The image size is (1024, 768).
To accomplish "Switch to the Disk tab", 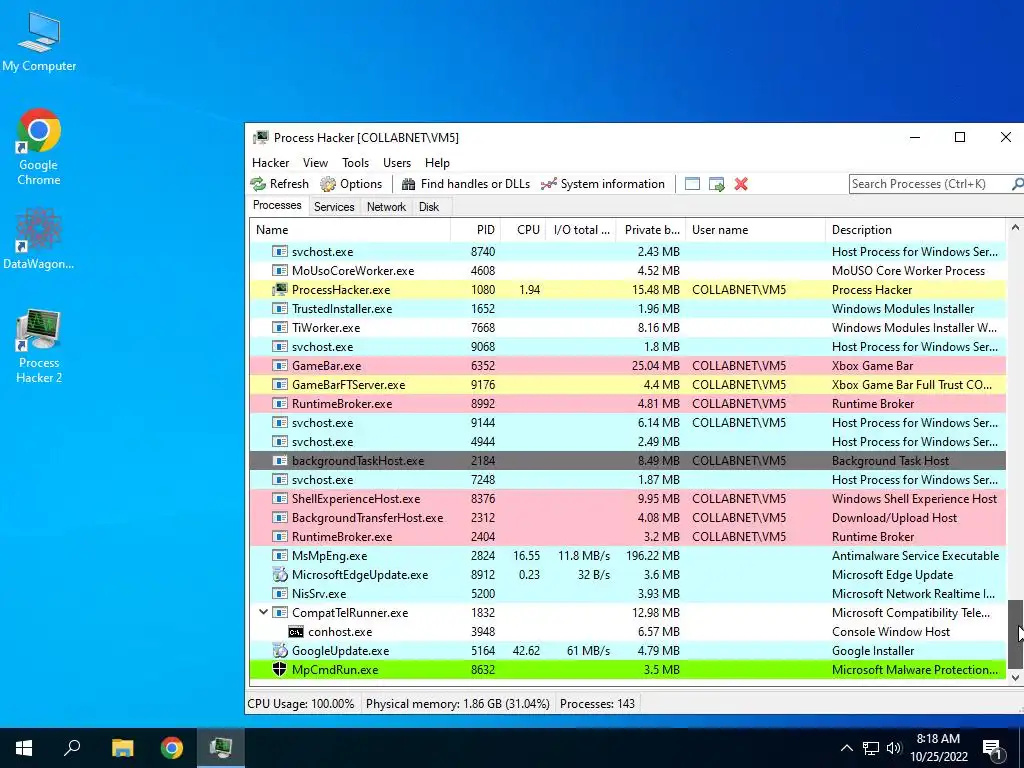I will [x=429, y=207].
